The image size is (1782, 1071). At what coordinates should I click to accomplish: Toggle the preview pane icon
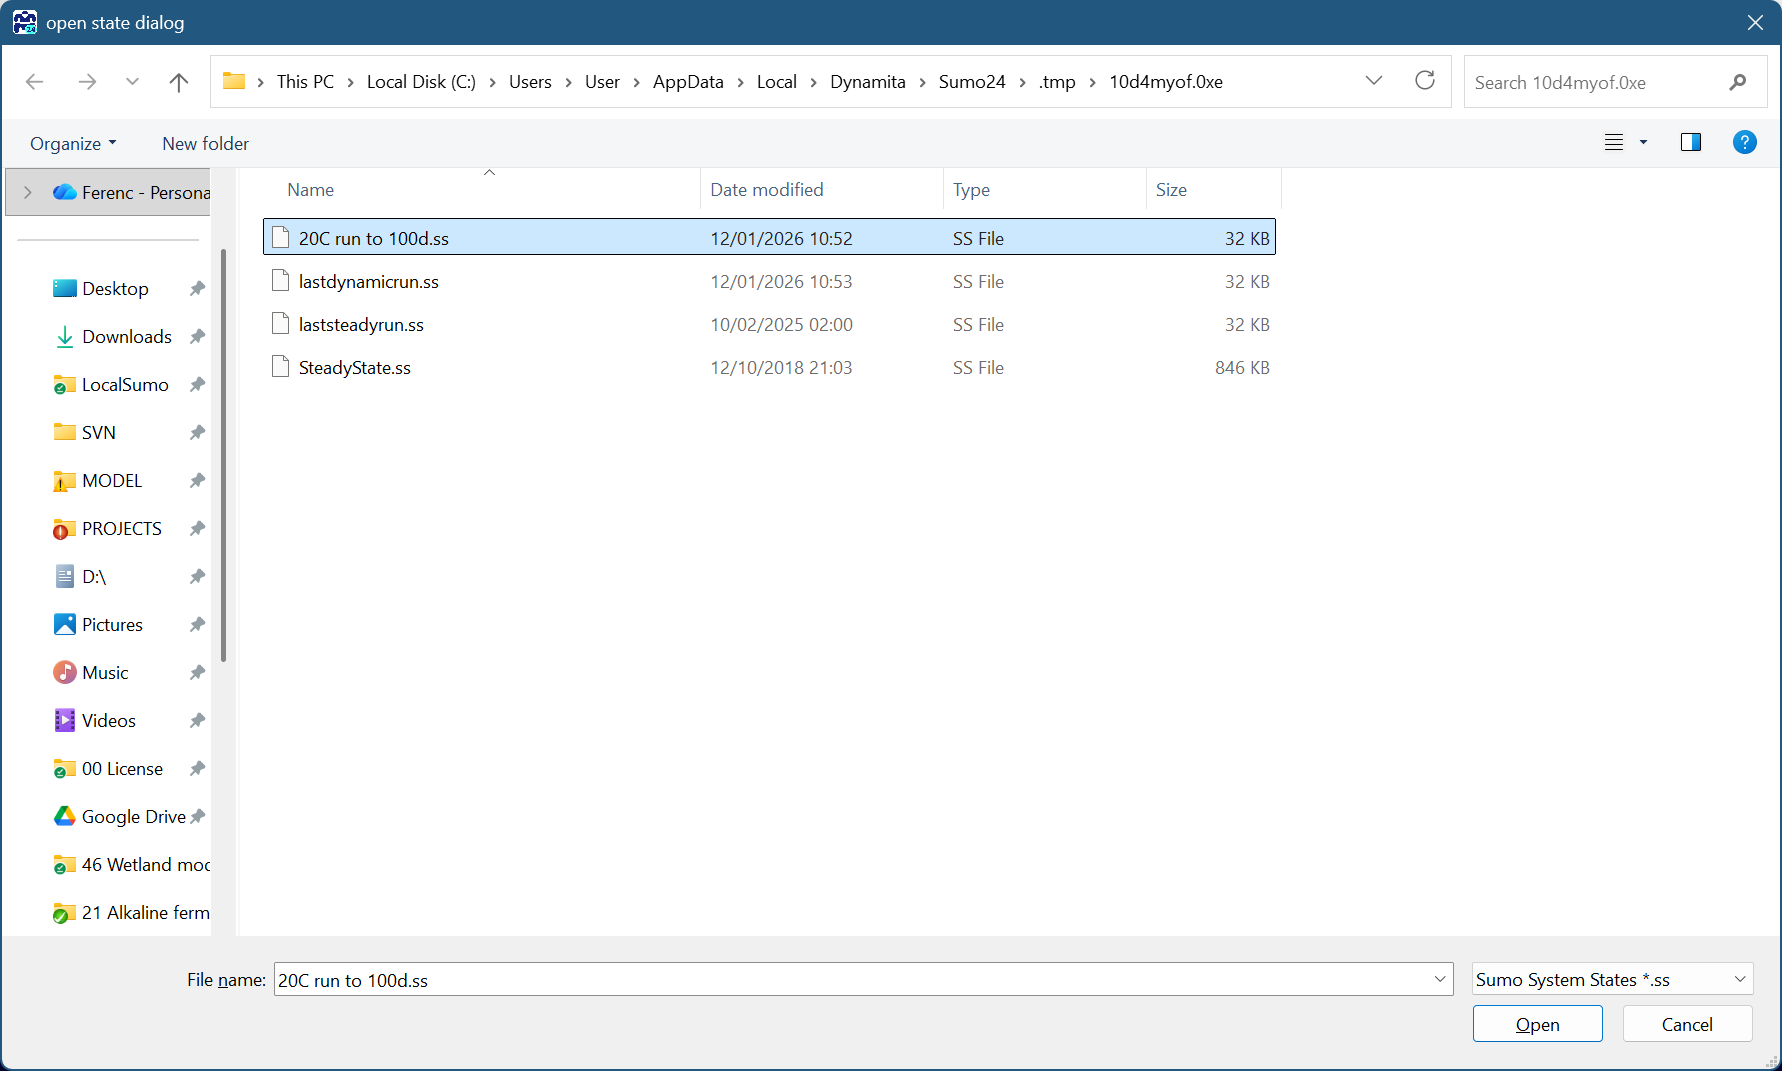coord(1690,143)
